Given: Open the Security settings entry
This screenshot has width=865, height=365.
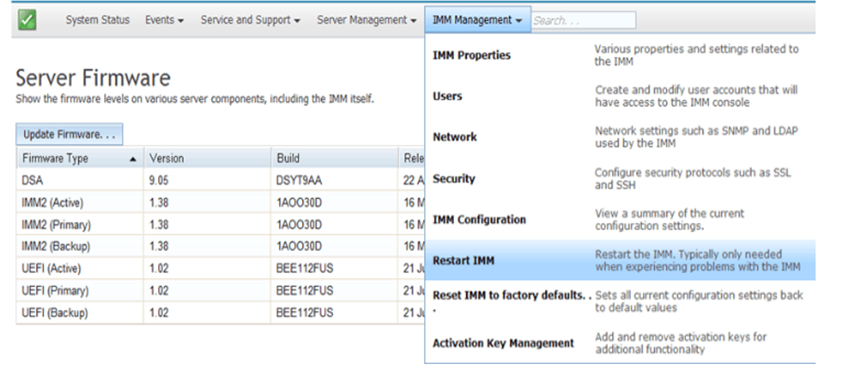Looking at the screenshot, I should point(620,179).
